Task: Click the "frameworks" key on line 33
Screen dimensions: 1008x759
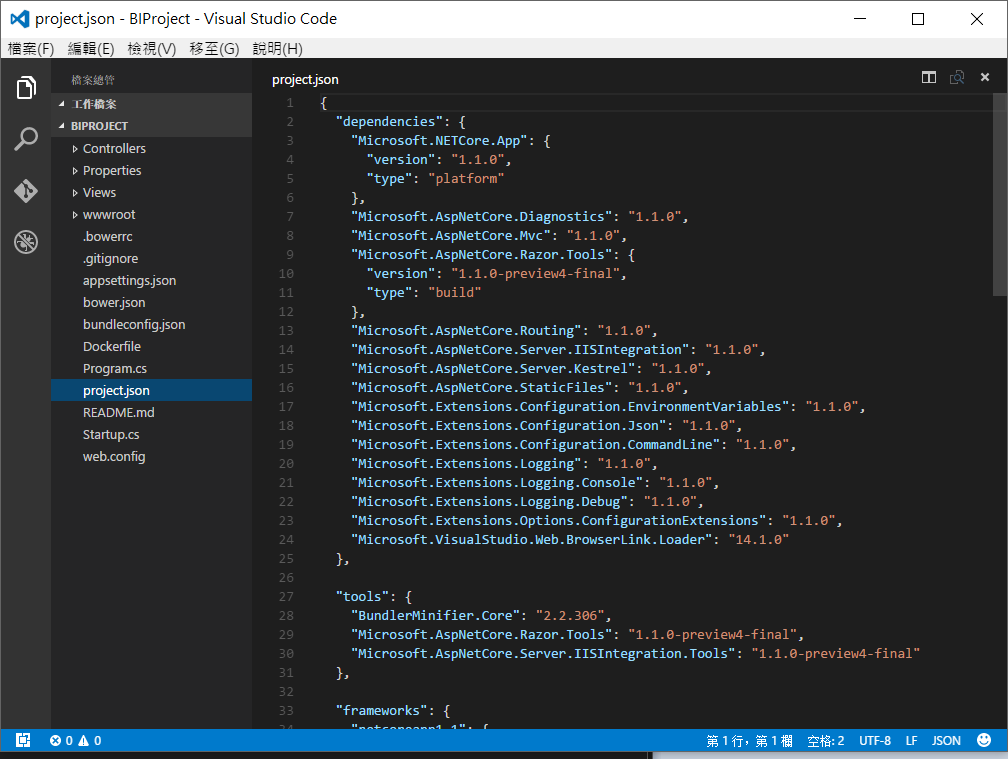Action: pyautogui.click(x=381, y=710)
